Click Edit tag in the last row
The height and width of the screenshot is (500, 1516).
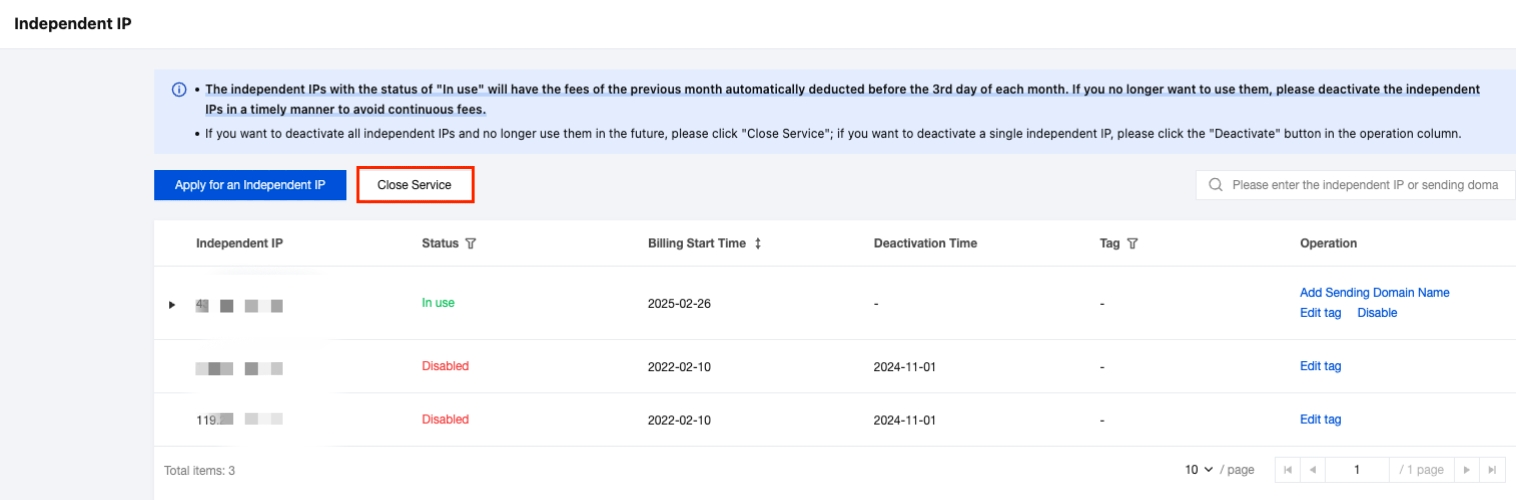[1320, 420]
